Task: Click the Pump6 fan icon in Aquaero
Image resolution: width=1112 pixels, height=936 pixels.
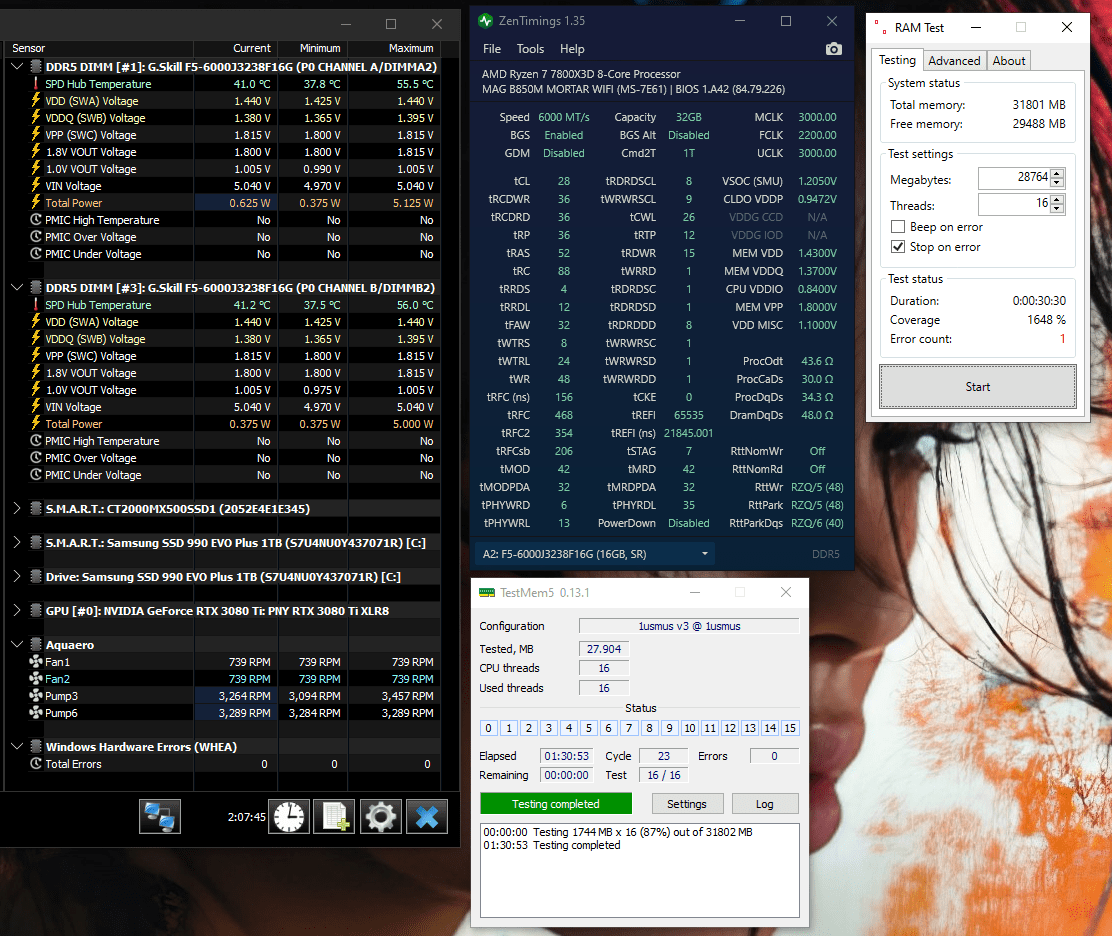Action: [x=35, y=713]
